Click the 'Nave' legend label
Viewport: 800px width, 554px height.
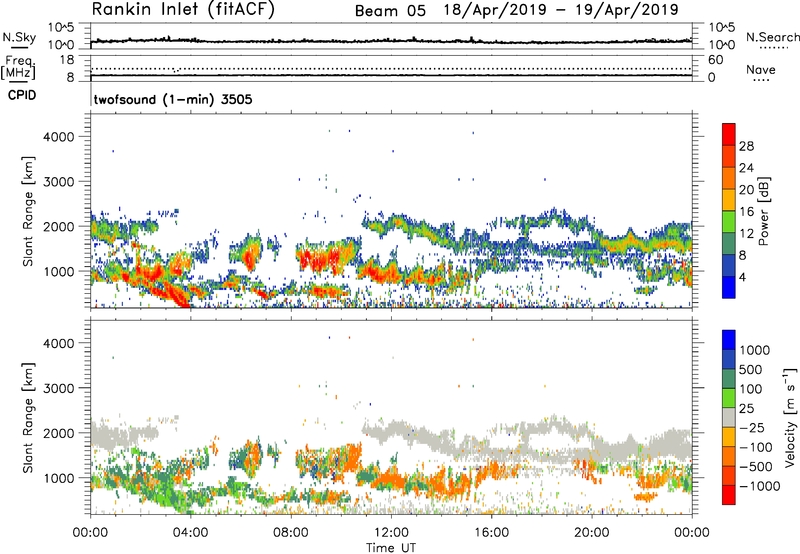tap(761, 69)
